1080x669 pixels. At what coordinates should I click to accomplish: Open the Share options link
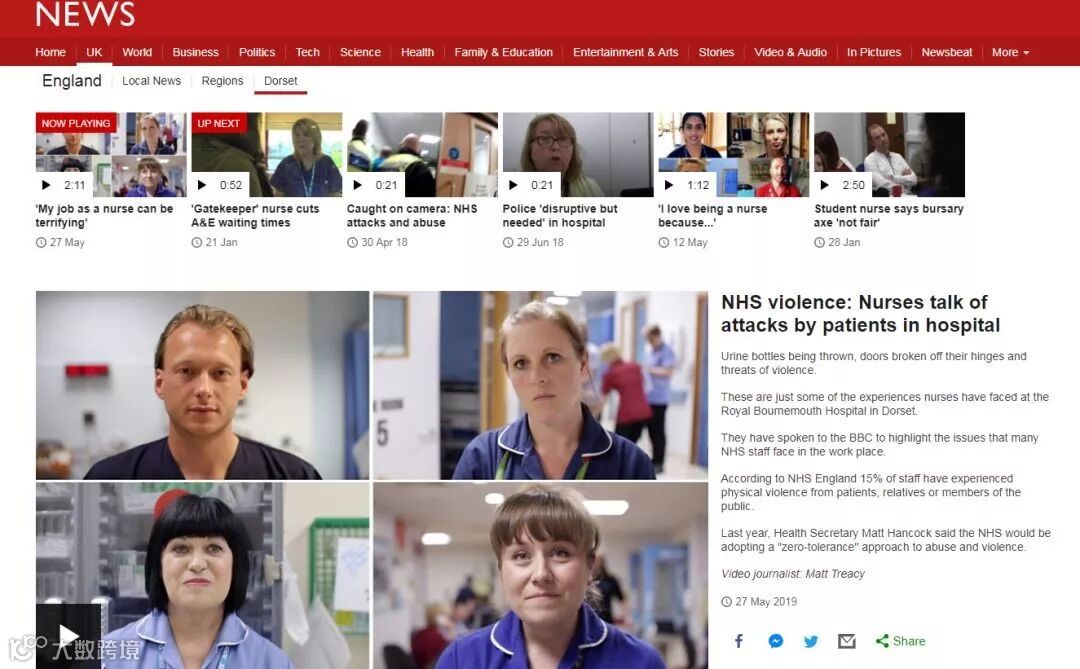tap(900, 641)
